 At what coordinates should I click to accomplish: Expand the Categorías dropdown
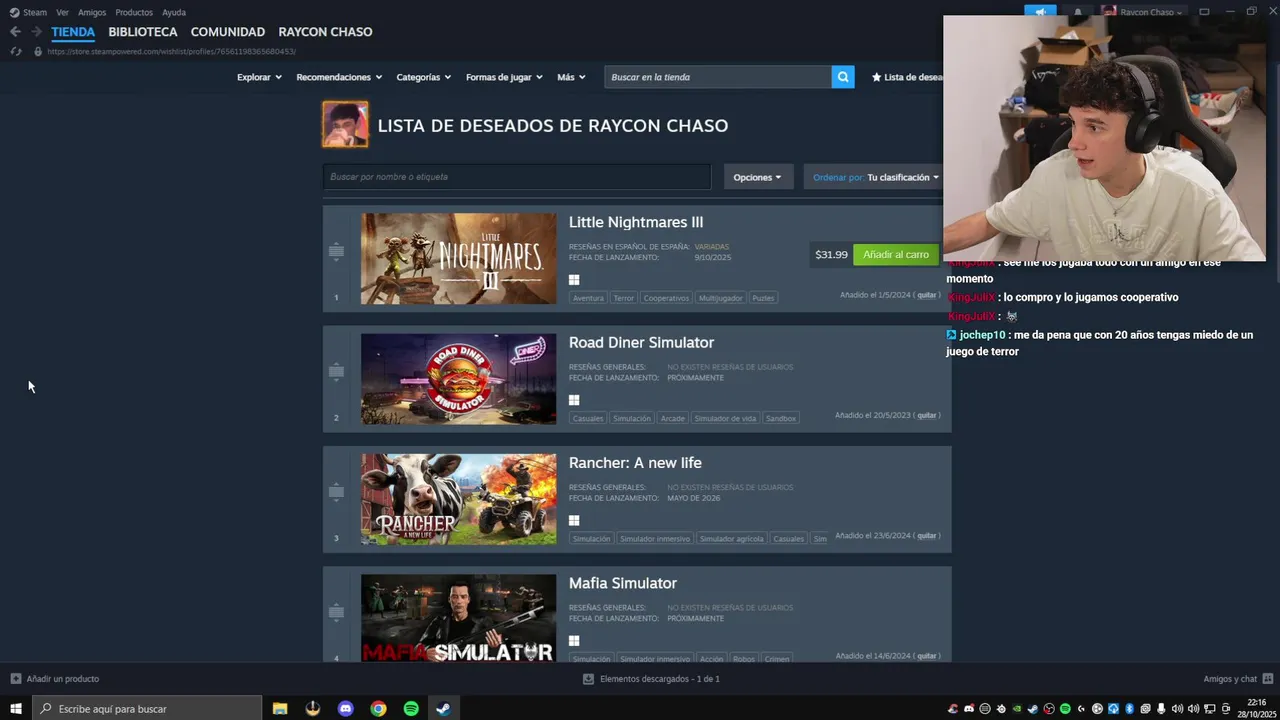423,77
